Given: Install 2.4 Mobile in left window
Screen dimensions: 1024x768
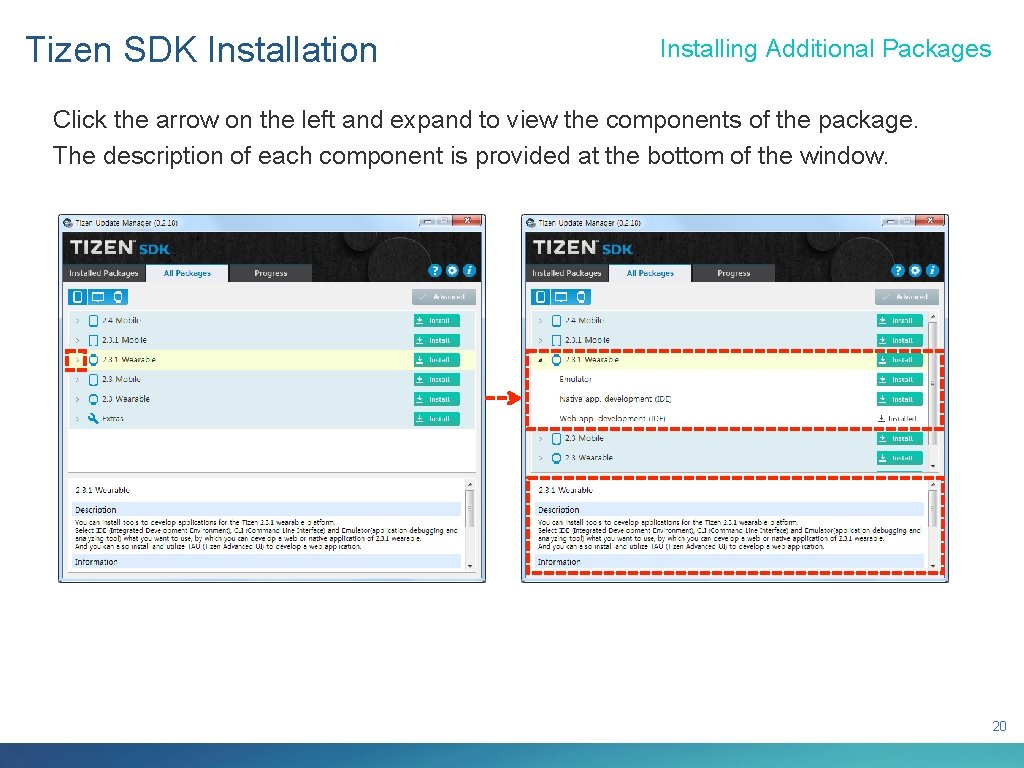Looking at the screenshot, I should (436, 321).
